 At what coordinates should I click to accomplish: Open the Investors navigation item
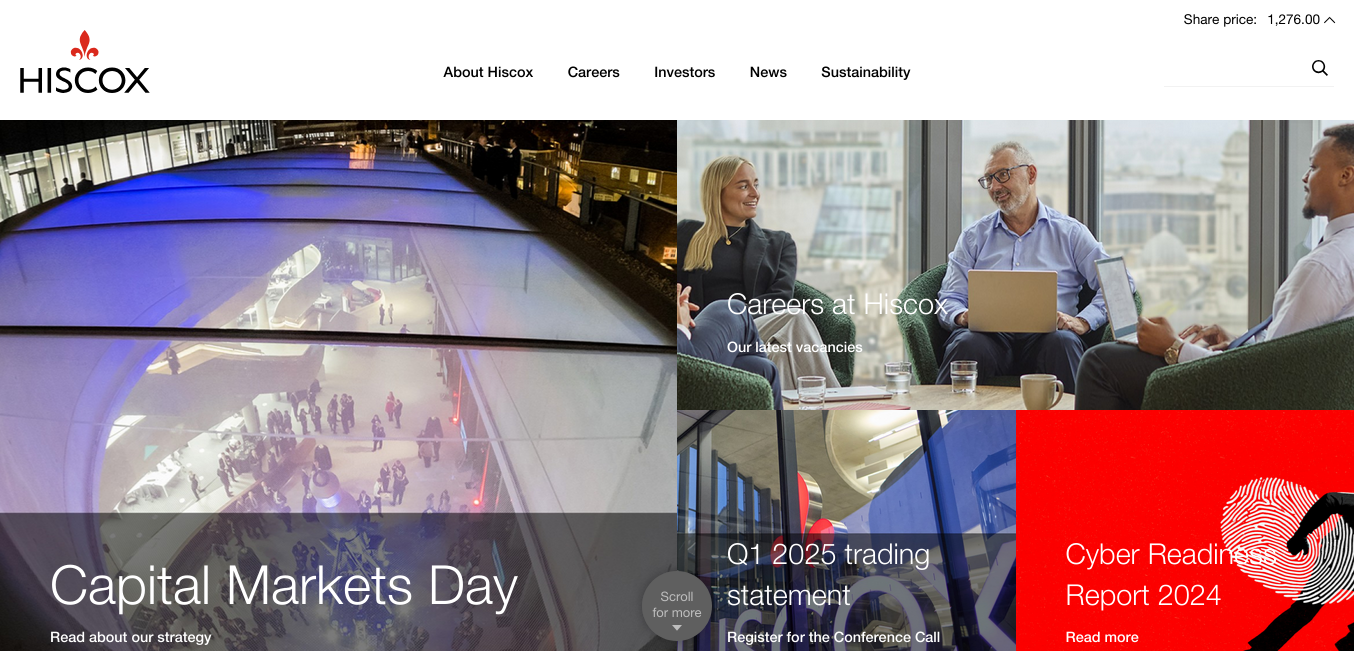684,72
